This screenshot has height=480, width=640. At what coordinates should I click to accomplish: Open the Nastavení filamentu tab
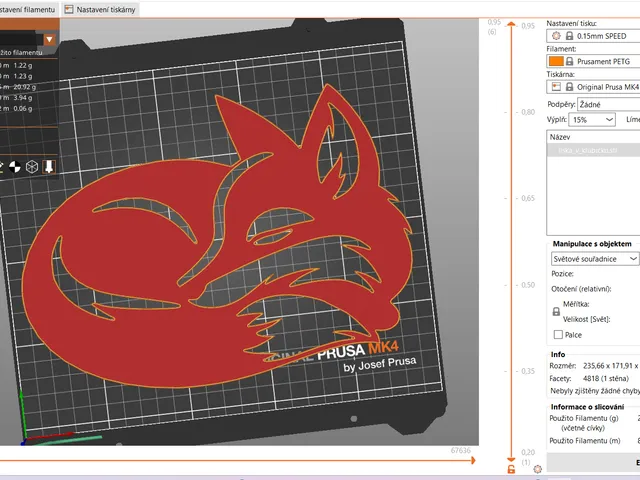(28, 9)
